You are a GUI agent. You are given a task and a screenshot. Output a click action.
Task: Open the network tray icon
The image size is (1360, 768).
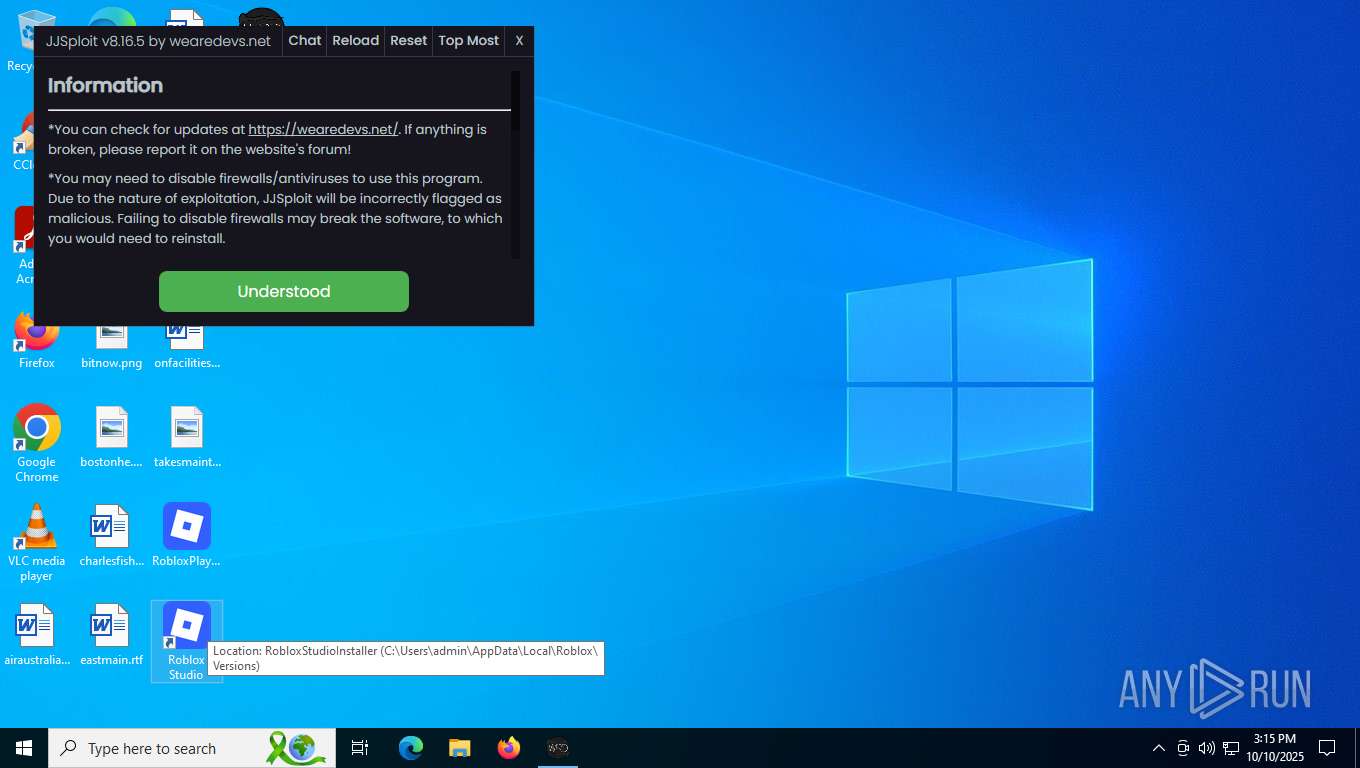click(1231, 748)
